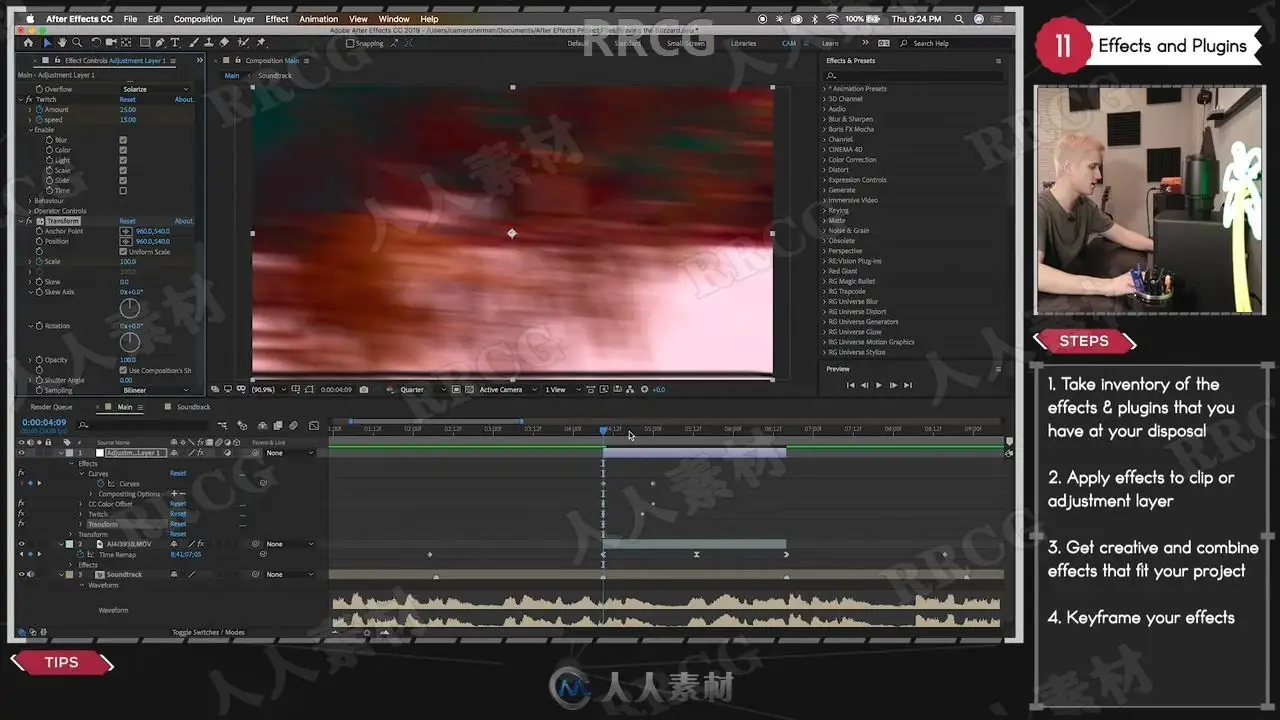
Task: Click the Position crosshair target icon
Action: (126, 241)
